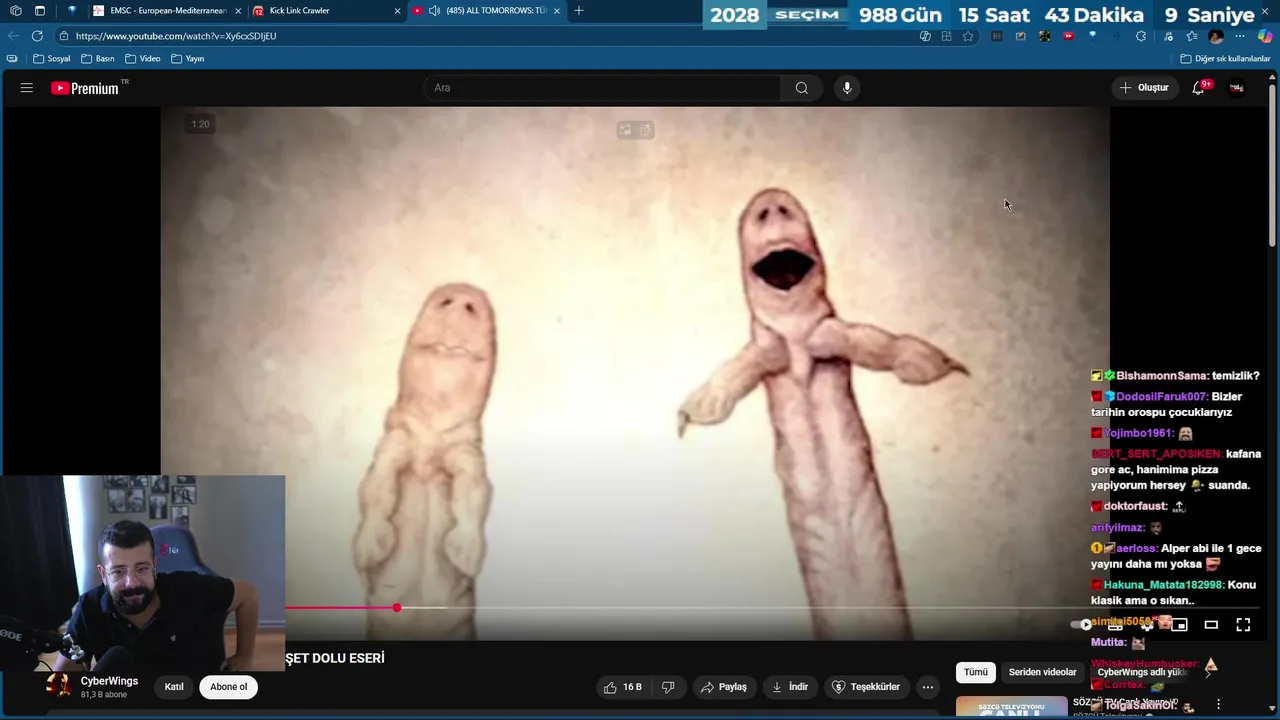The image size is (1280, 720).
Task: Open SÖZCÜ Televizyonu video thumbnail
Action: pos(1011,707)
